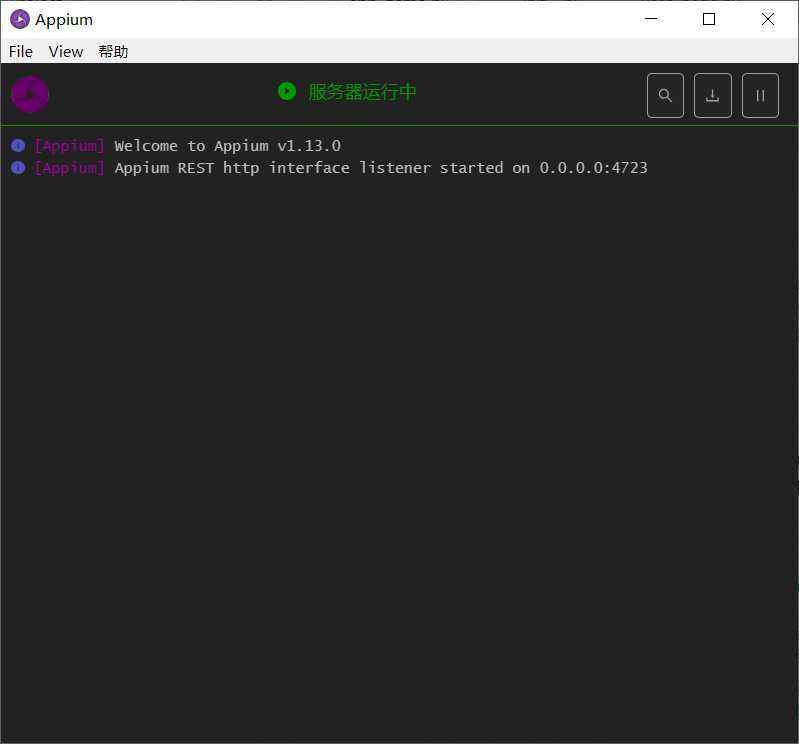Image resolution: width=799 pixels, height=744 pixels.
Task: Select the '服务器运行中' status text
Action: click(x=362, y=92)
